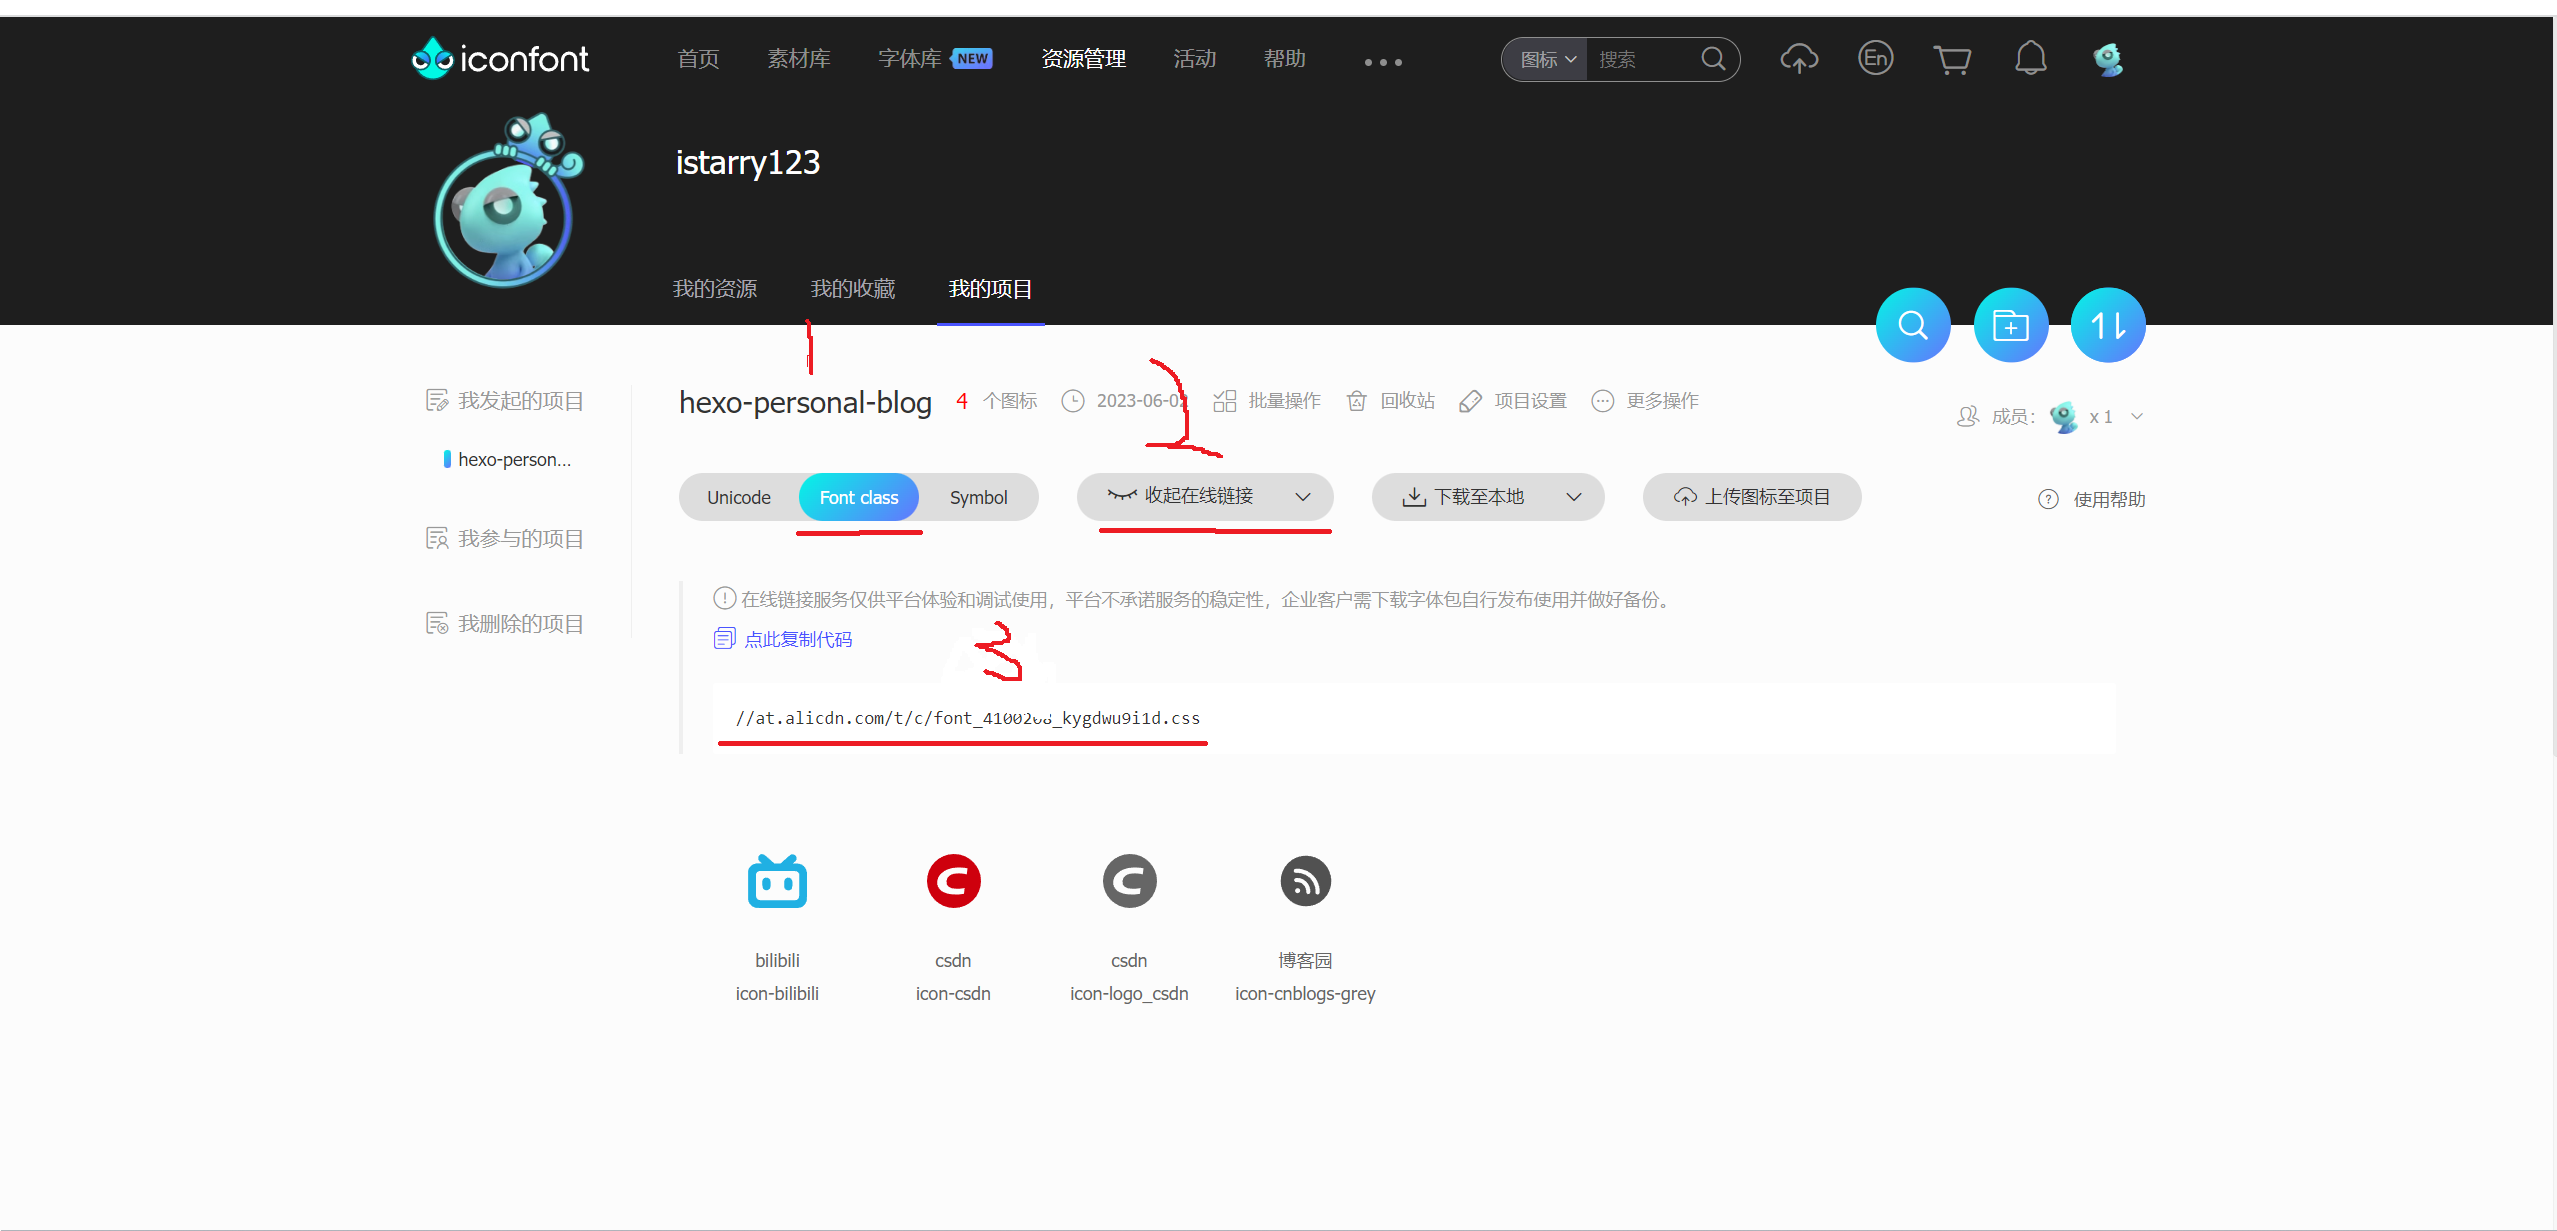Click the 点此复制代码 link
The image size is (2557, 1231).
click(x=797, y=638)
